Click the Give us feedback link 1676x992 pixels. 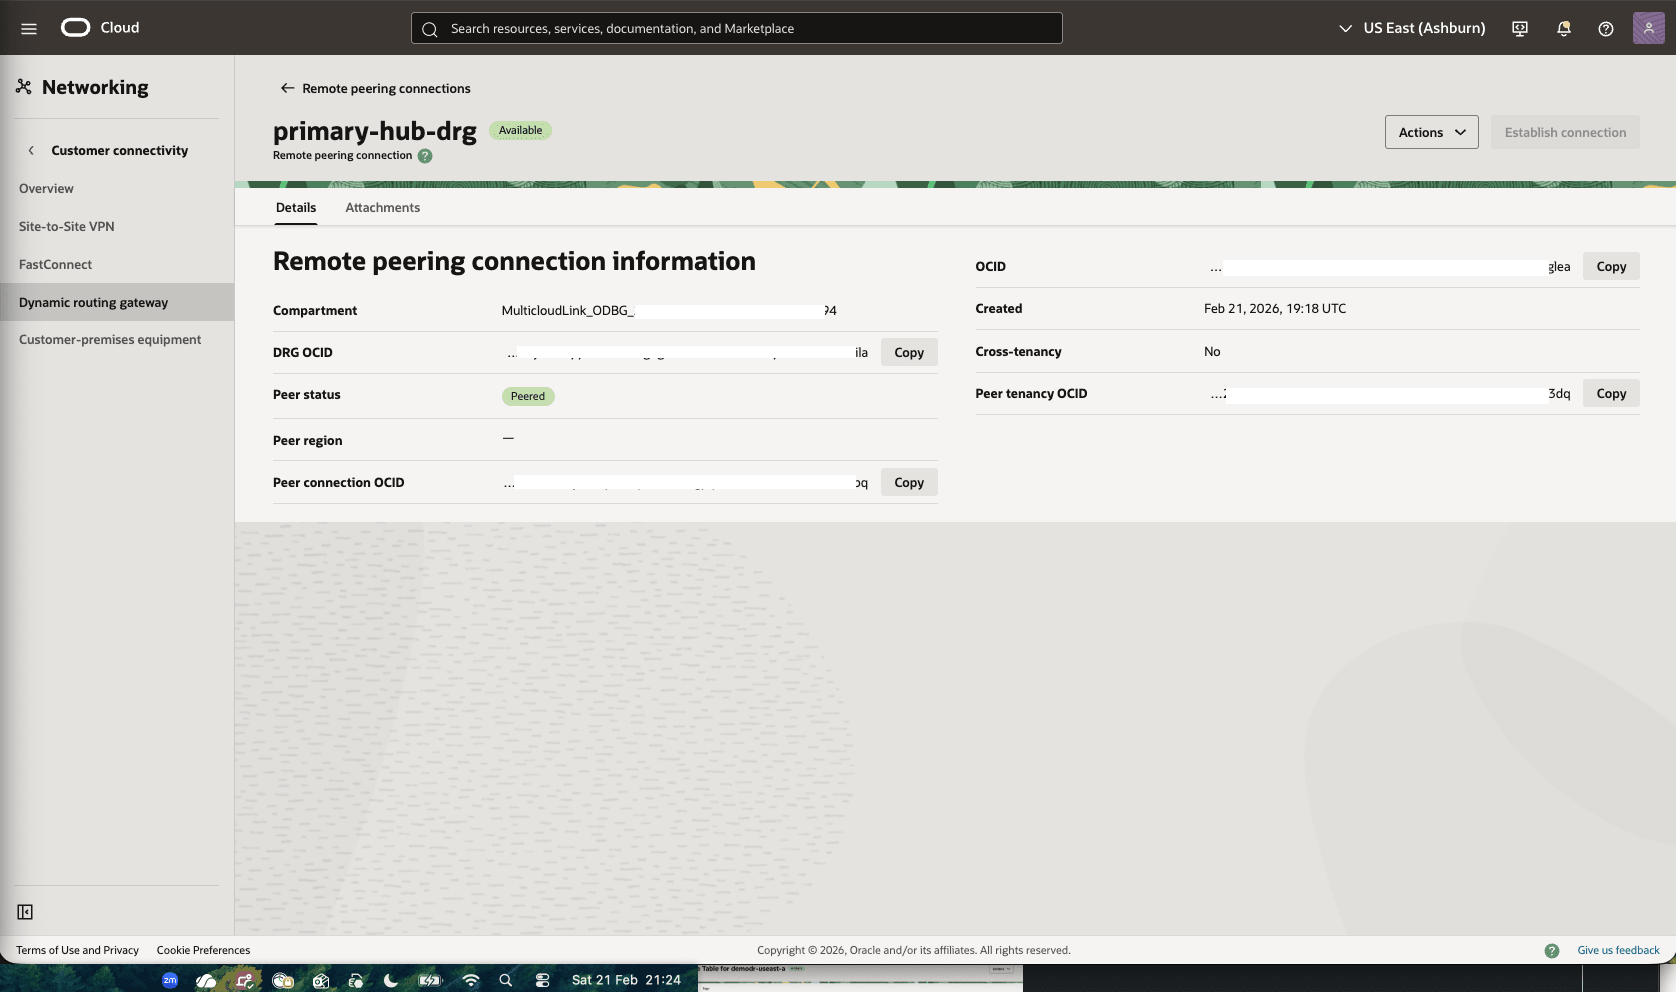pyautogui.click(x=1616, y=950)
